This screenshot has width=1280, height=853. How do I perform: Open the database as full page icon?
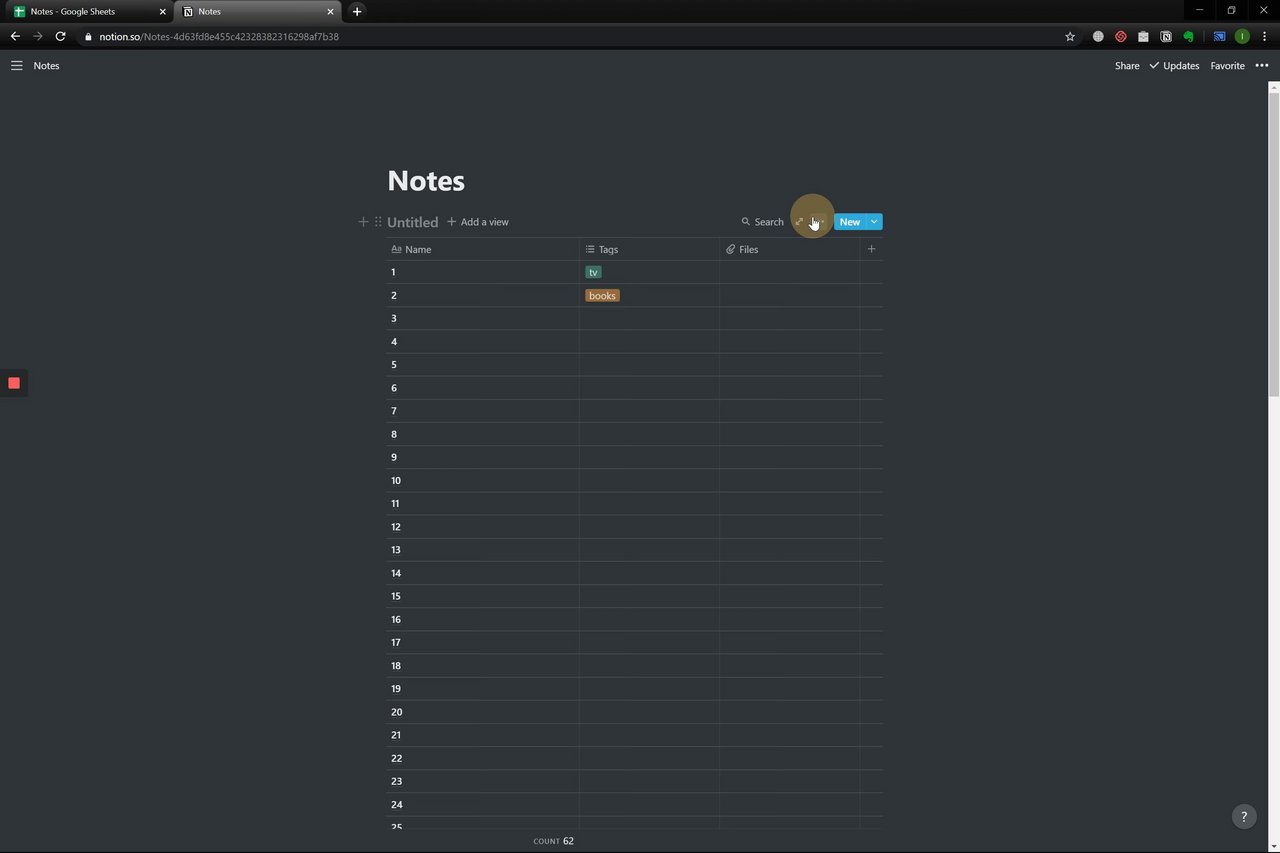[x=799, y=222]
